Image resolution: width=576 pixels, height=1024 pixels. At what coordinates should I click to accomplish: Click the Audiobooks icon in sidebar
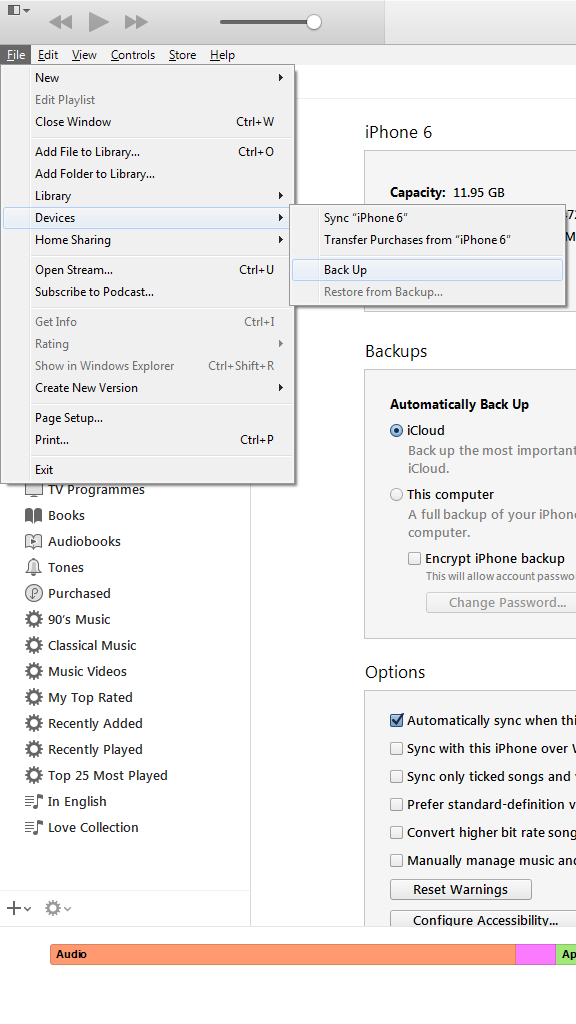(33, 541)
